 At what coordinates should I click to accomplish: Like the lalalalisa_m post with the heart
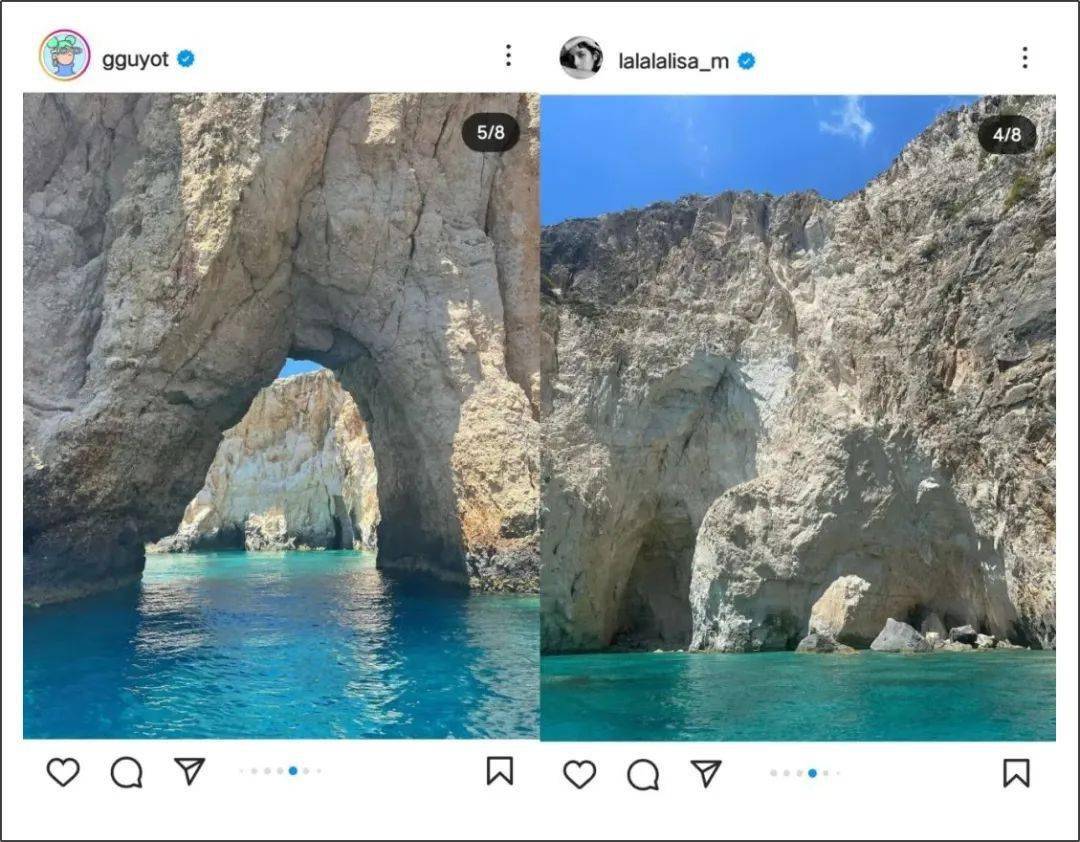(580, 774)
